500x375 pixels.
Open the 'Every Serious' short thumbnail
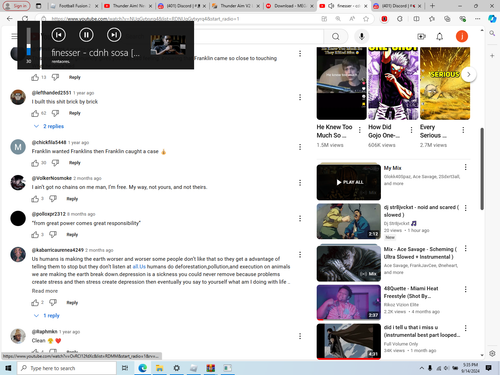click(x=445, y=83)
